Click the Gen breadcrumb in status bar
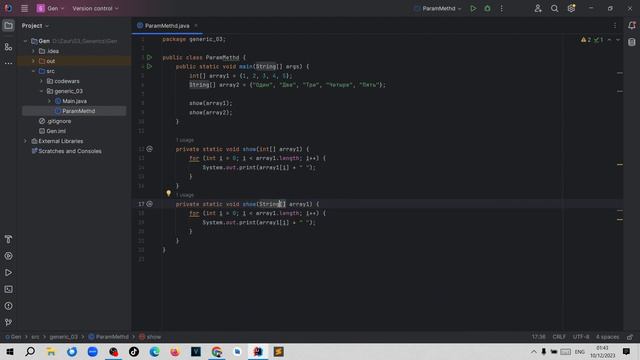640x360 pixels. (13, 337)
